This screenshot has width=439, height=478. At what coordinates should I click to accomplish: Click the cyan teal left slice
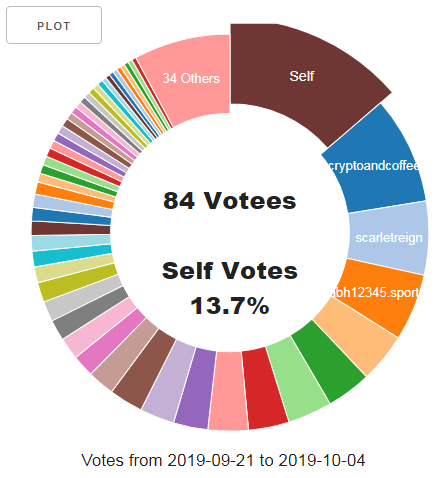coord(72,255)
